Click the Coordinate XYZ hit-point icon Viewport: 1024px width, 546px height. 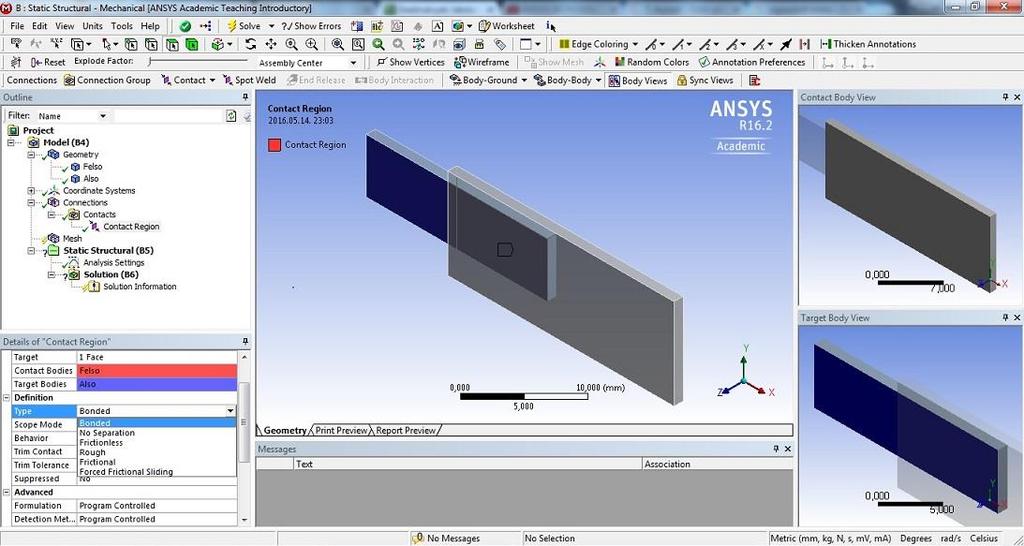click(x=56, y=44)
